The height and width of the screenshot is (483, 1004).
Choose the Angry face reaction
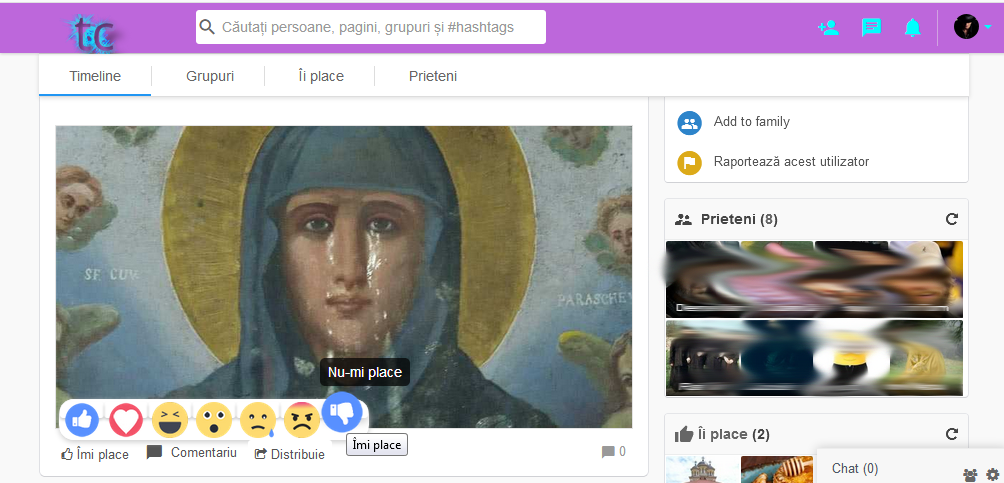pyautogui.click(x=301, y=420)
